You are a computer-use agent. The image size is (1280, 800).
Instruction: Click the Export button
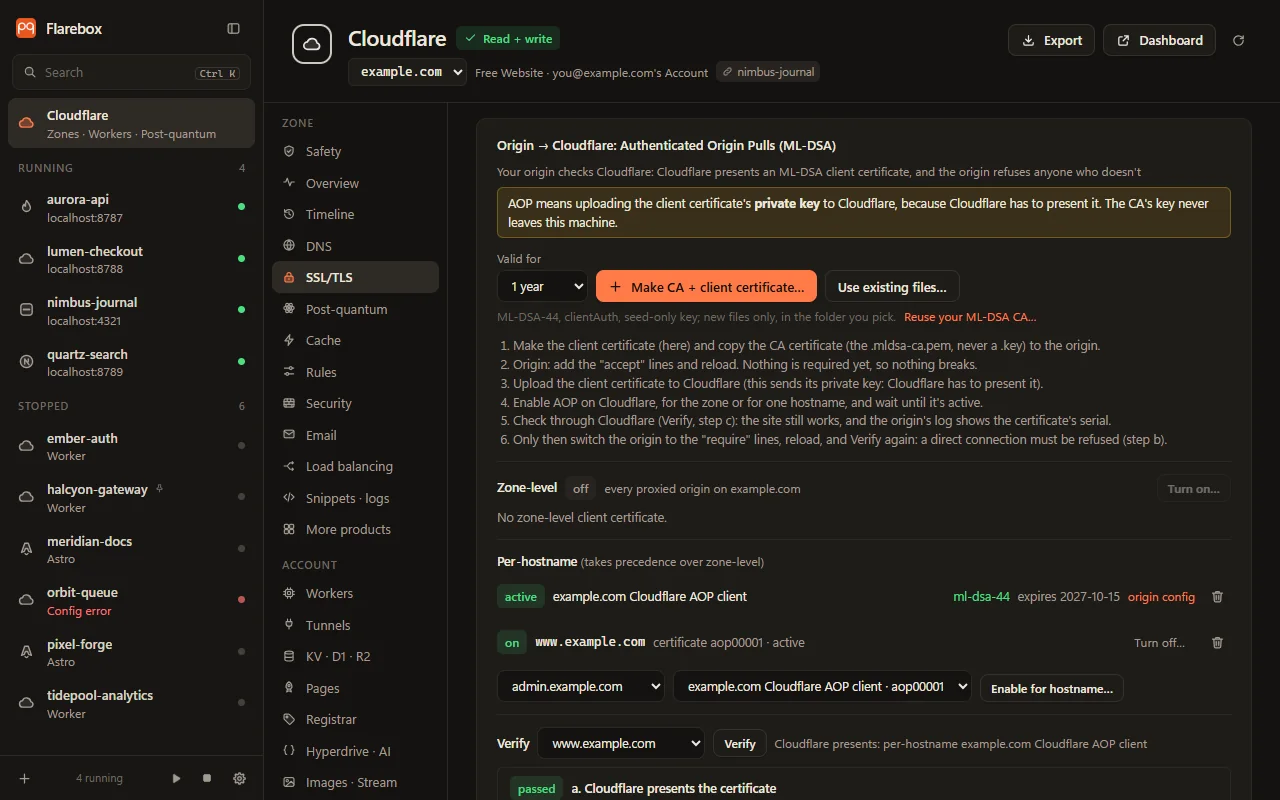pyautogui.click(x=1051, y=40)
